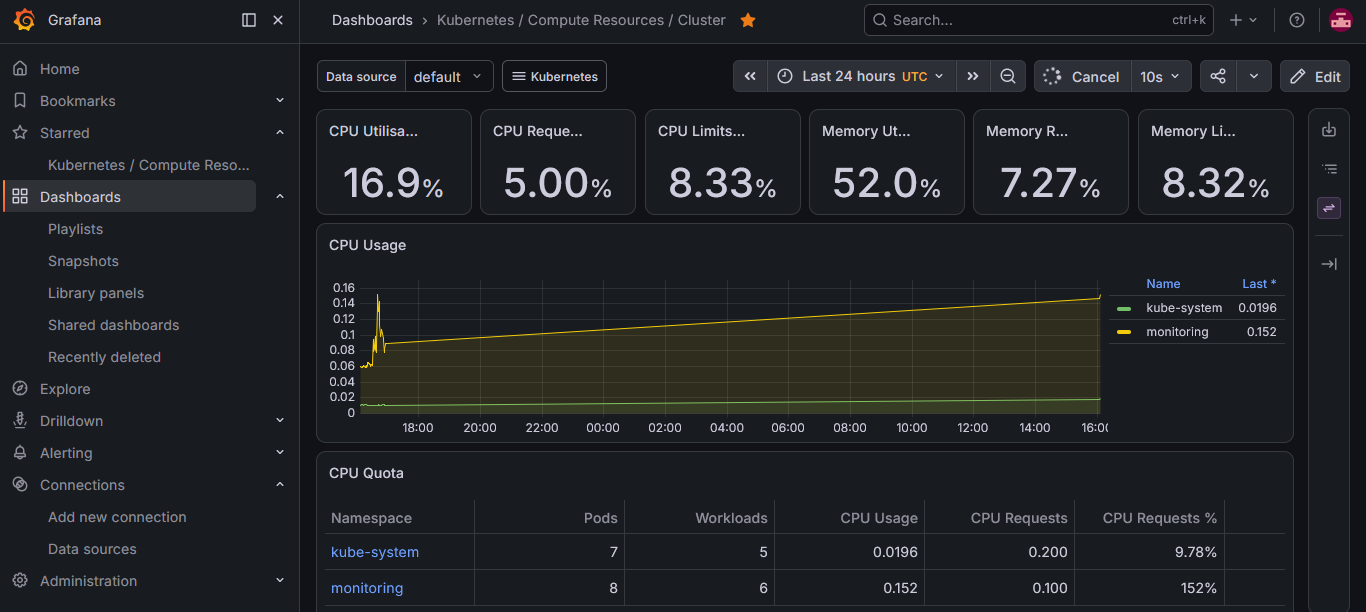This screenshot has height=612, width=1366.
Task: Collapse the right toolbar with arrow icon
Action: tap(1329, 264)
